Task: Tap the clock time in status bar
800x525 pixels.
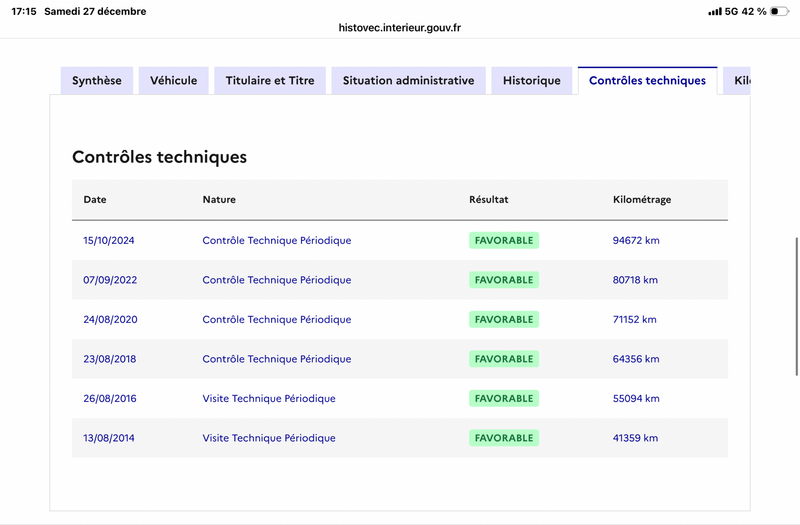Action: tap(26, 11)
